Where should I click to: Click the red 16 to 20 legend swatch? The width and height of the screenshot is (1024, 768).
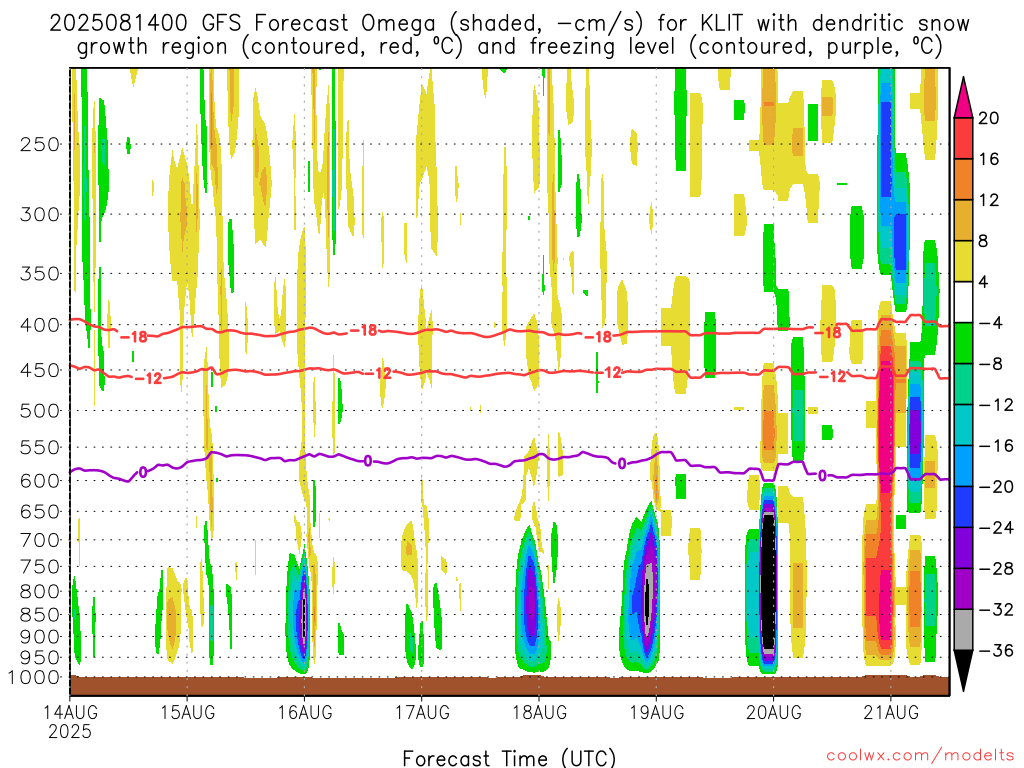click(963, 138)
